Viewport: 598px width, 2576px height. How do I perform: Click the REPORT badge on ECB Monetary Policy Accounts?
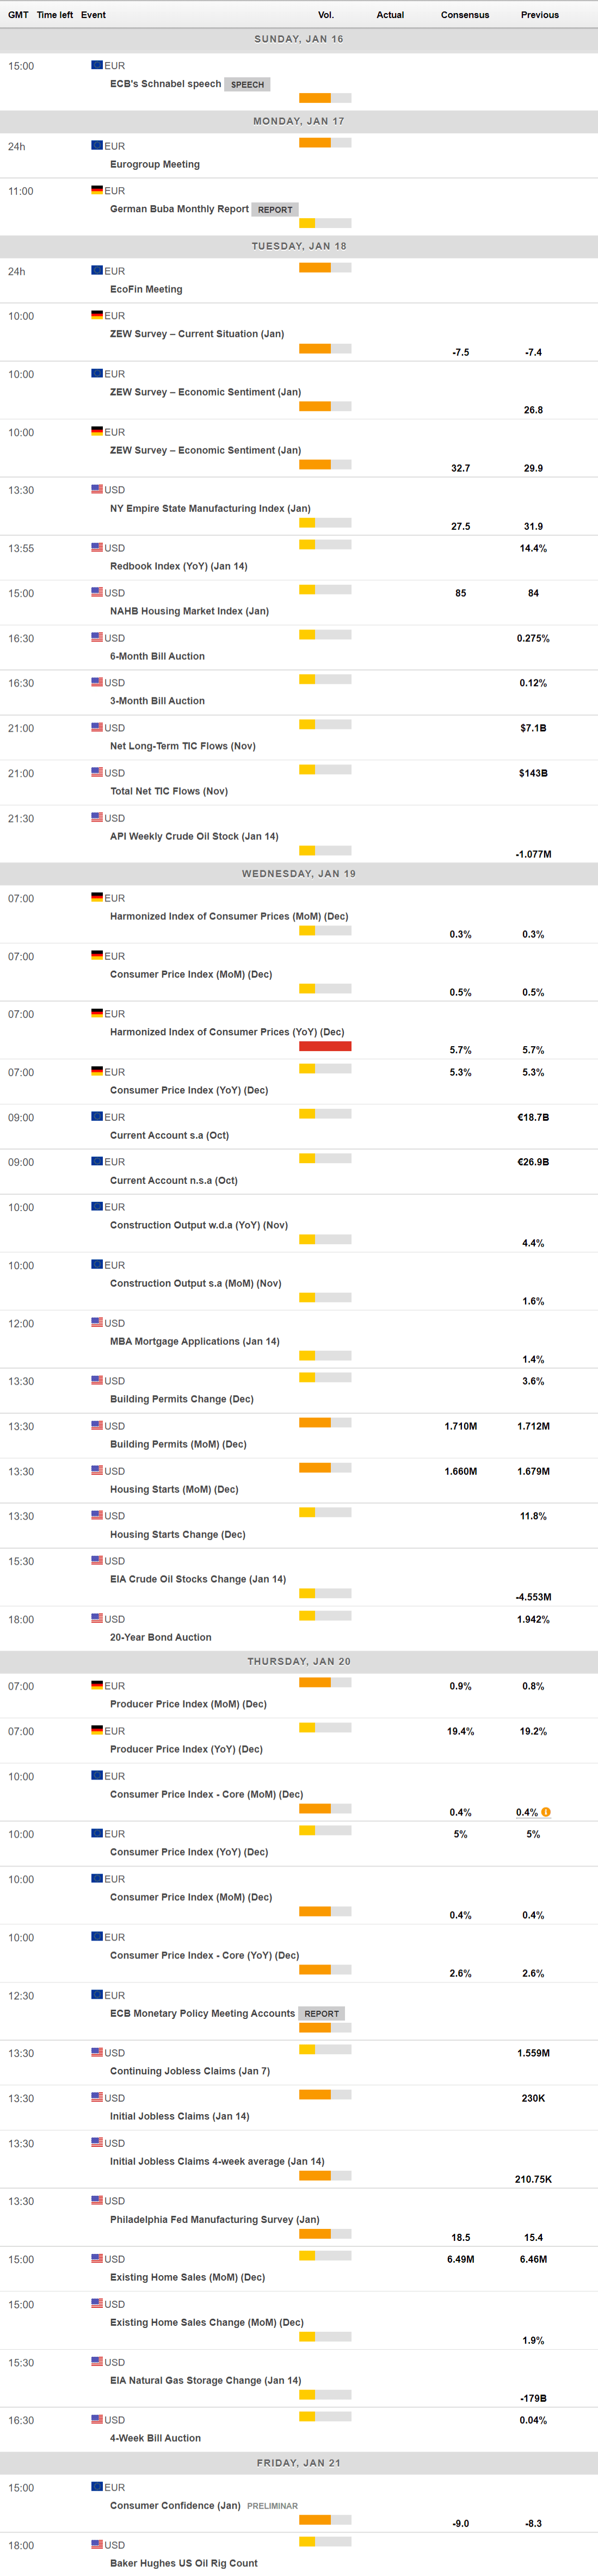click(x=321, y=2013)
